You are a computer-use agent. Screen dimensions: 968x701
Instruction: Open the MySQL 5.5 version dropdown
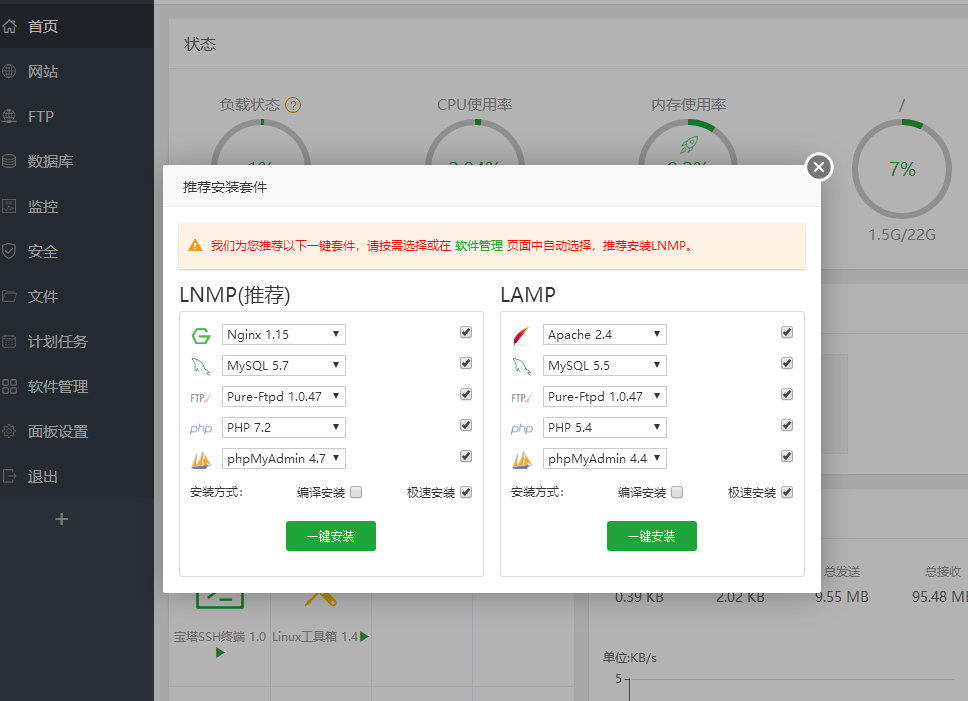point(604,365)
